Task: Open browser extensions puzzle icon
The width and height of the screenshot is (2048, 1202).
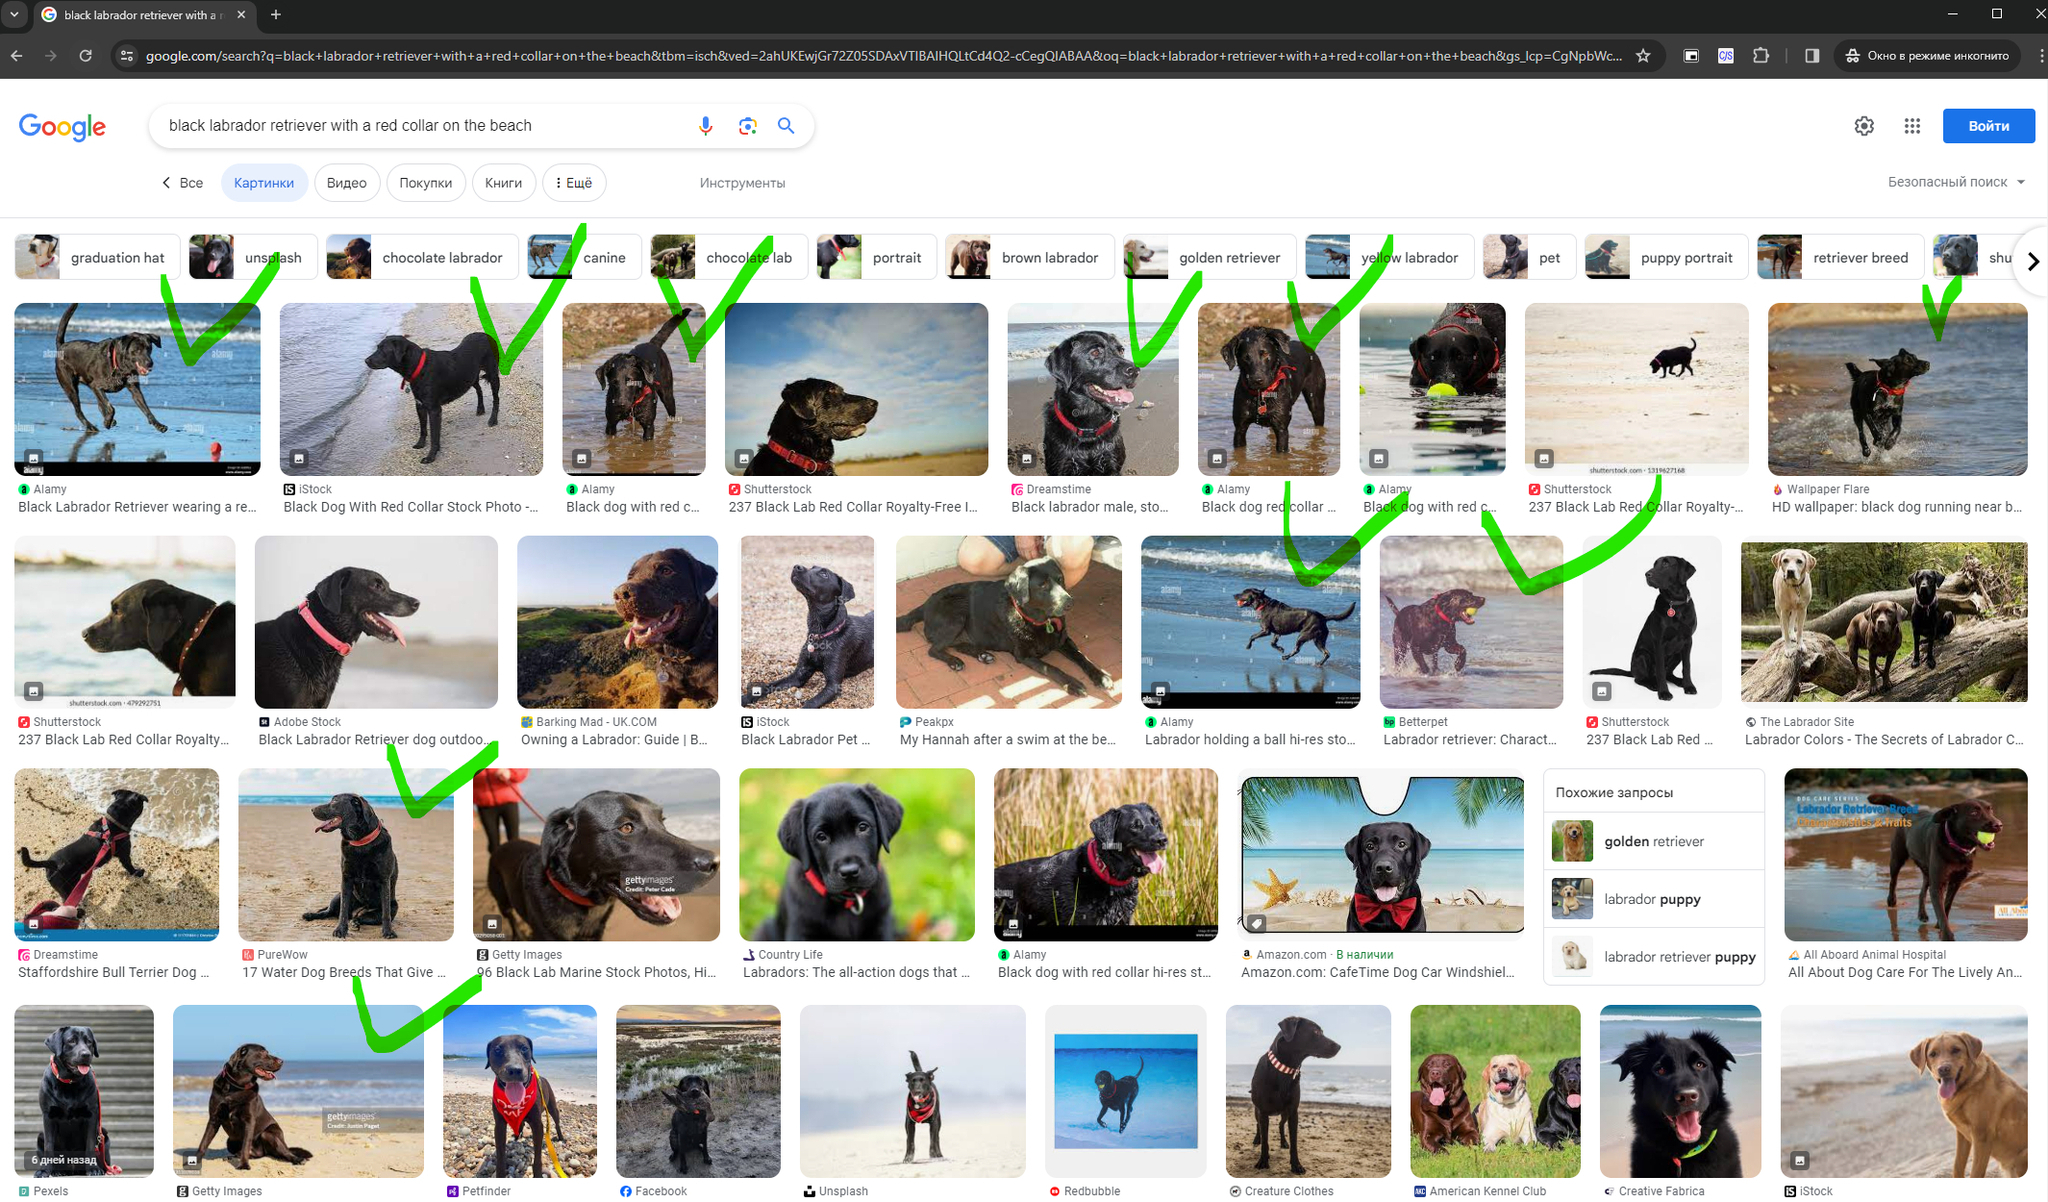Action: [x=1761, y=56]
